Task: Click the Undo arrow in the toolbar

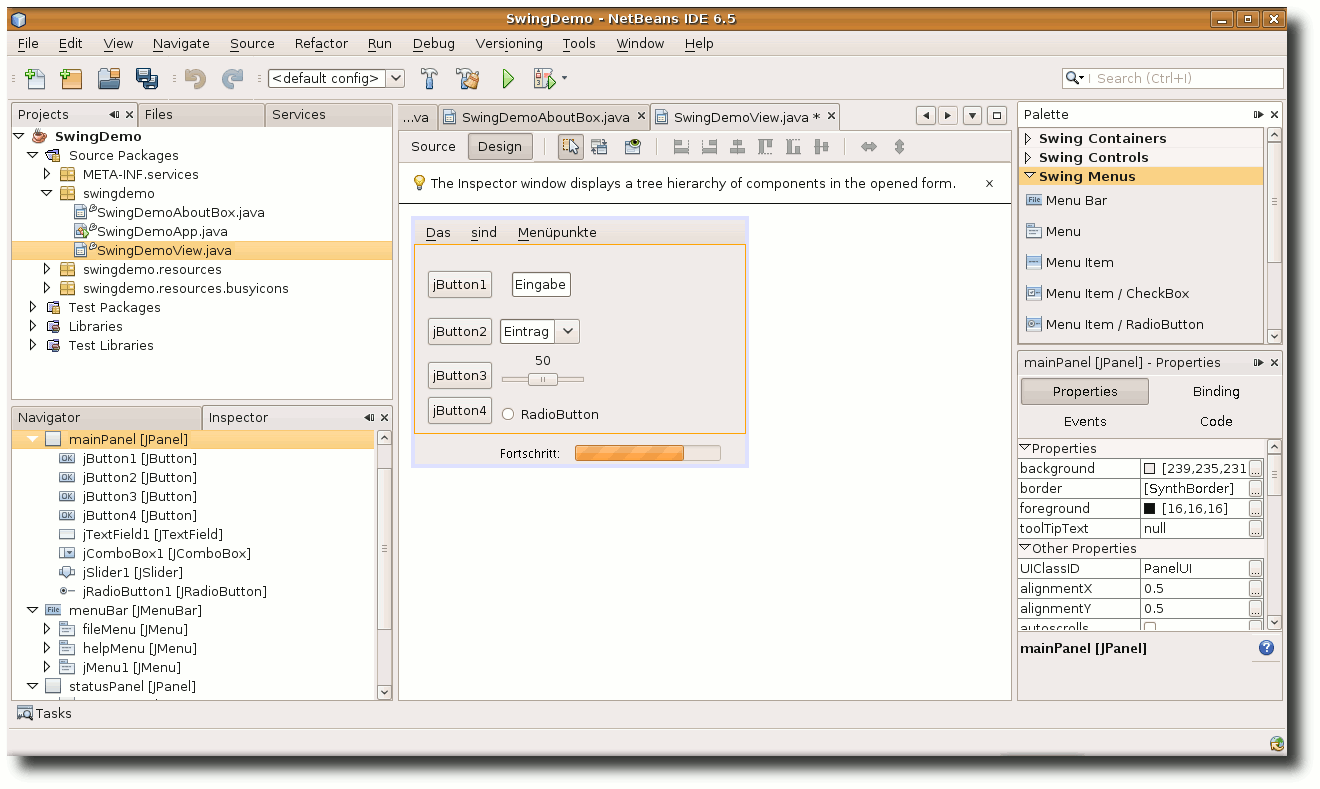Action: 195,78
